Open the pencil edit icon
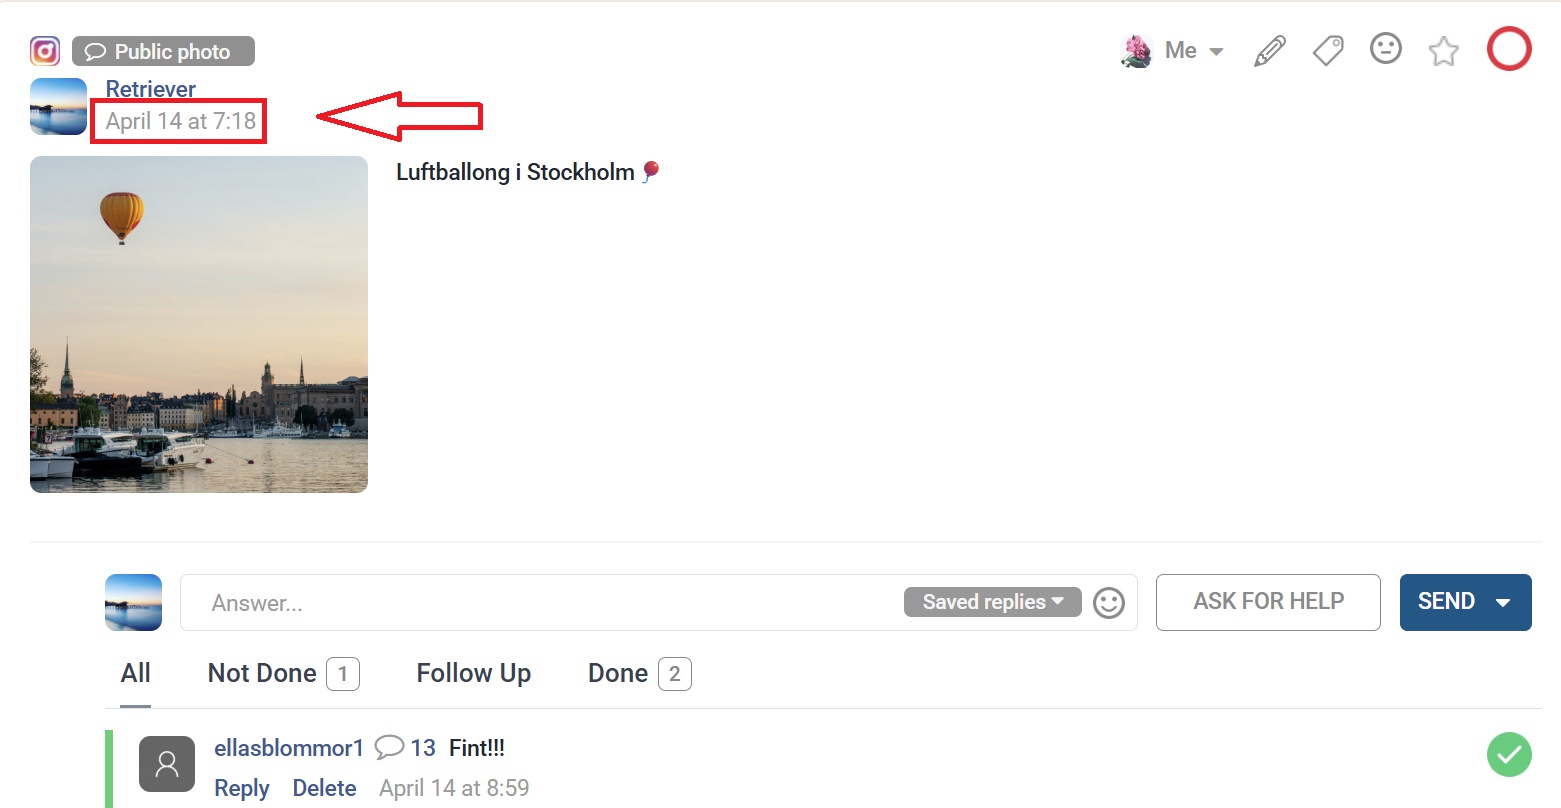Viewport: 1561px width, 808px height. coord(1270,50)
